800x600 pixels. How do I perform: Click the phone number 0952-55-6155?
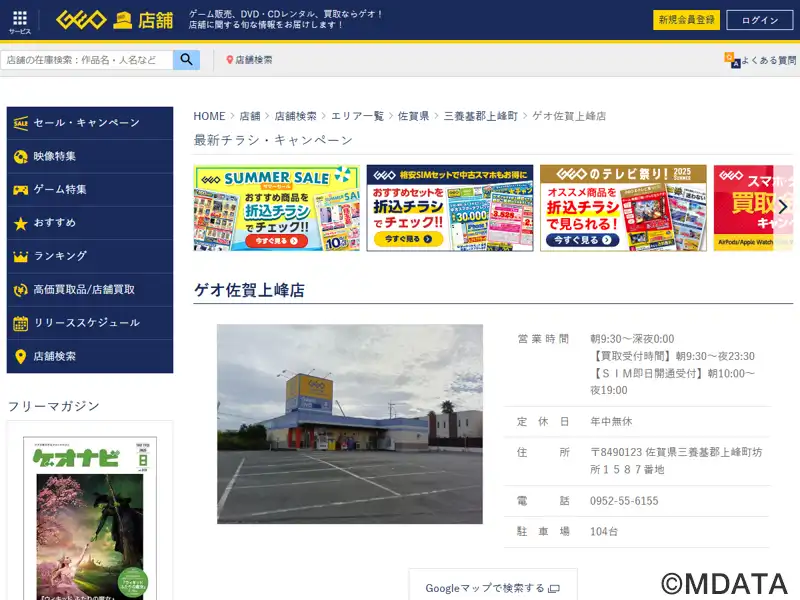pos(624,501)
